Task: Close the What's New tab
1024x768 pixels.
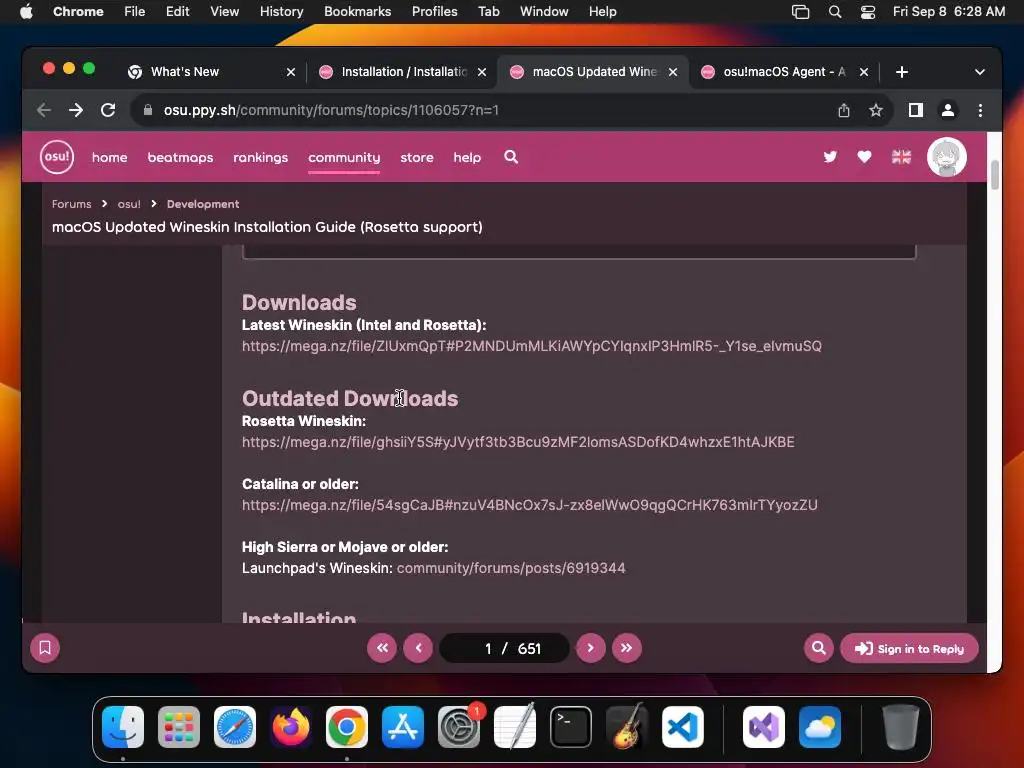Action: [291, 72]
